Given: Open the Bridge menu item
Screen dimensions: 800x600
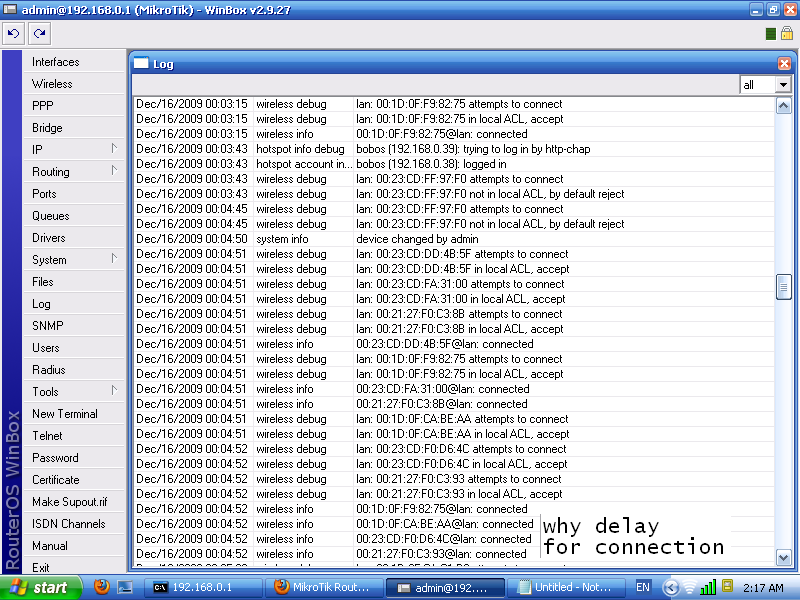Looking at the screenshot, I should point(74,128).
